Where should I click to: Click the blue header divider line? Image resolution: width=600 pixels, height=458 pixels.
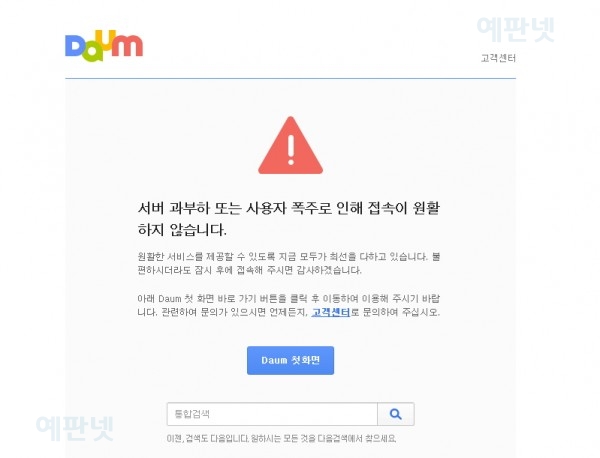tap(290, 78)
